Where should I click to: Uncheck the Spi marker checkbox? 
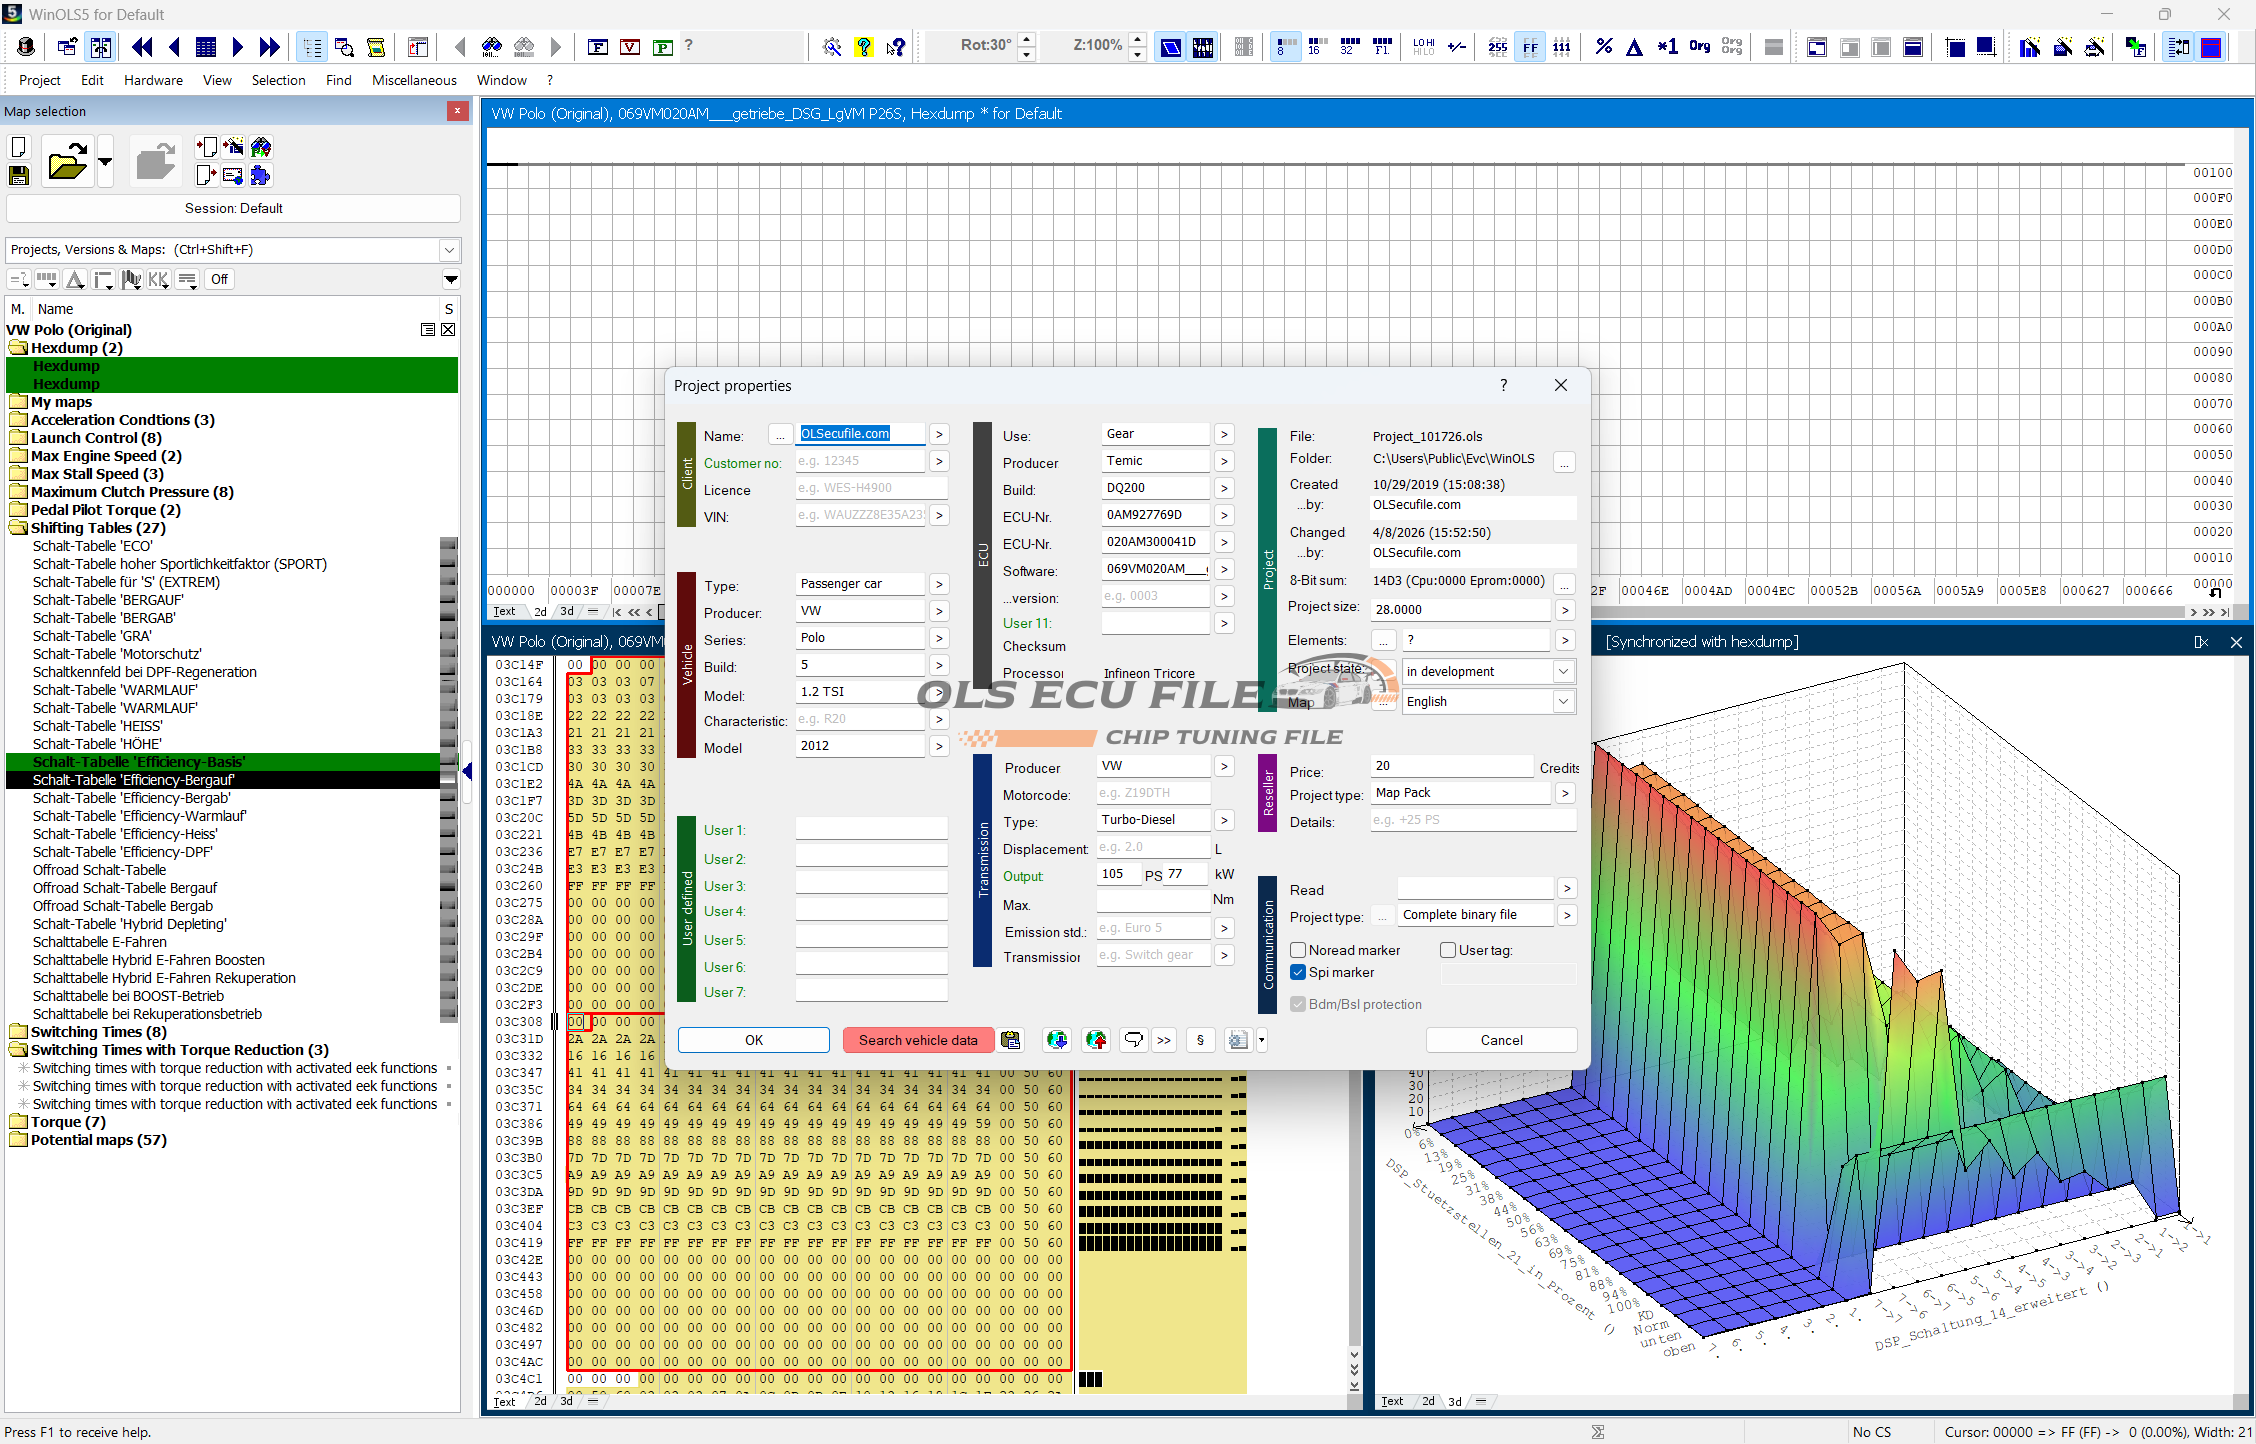[1298, 972]
